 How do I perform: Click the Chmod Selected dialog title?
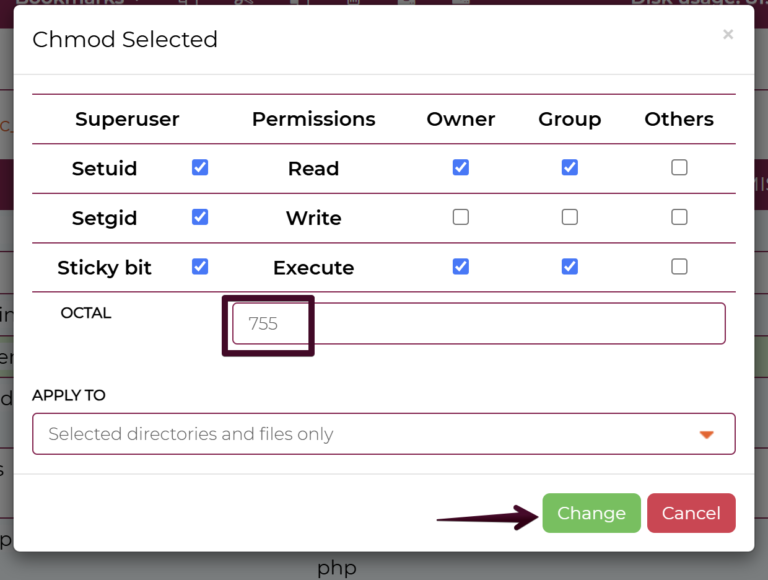click(125, 40)
